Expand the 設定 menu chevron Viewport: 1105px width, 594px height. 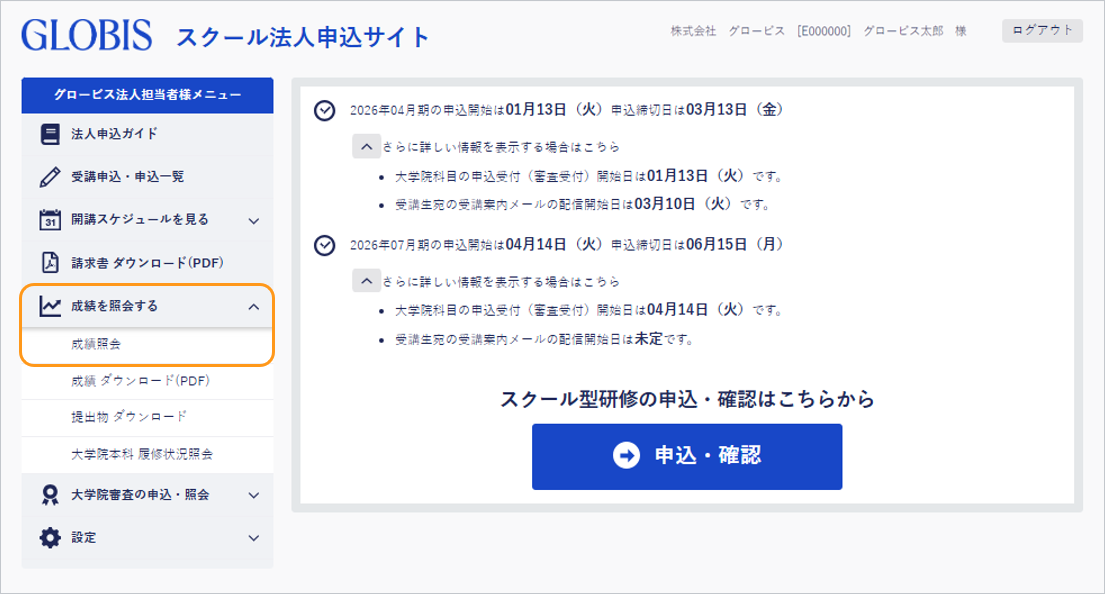click(x=256, y=537)
